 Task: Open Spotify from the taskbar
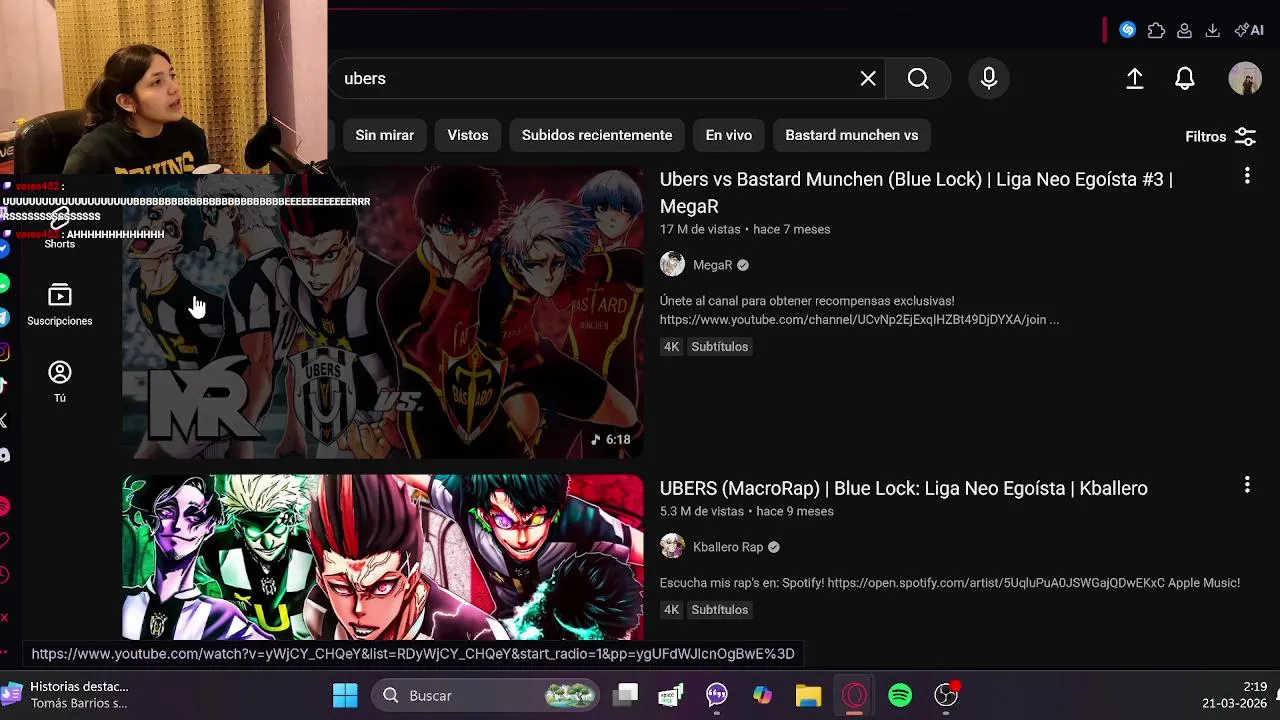900,696
